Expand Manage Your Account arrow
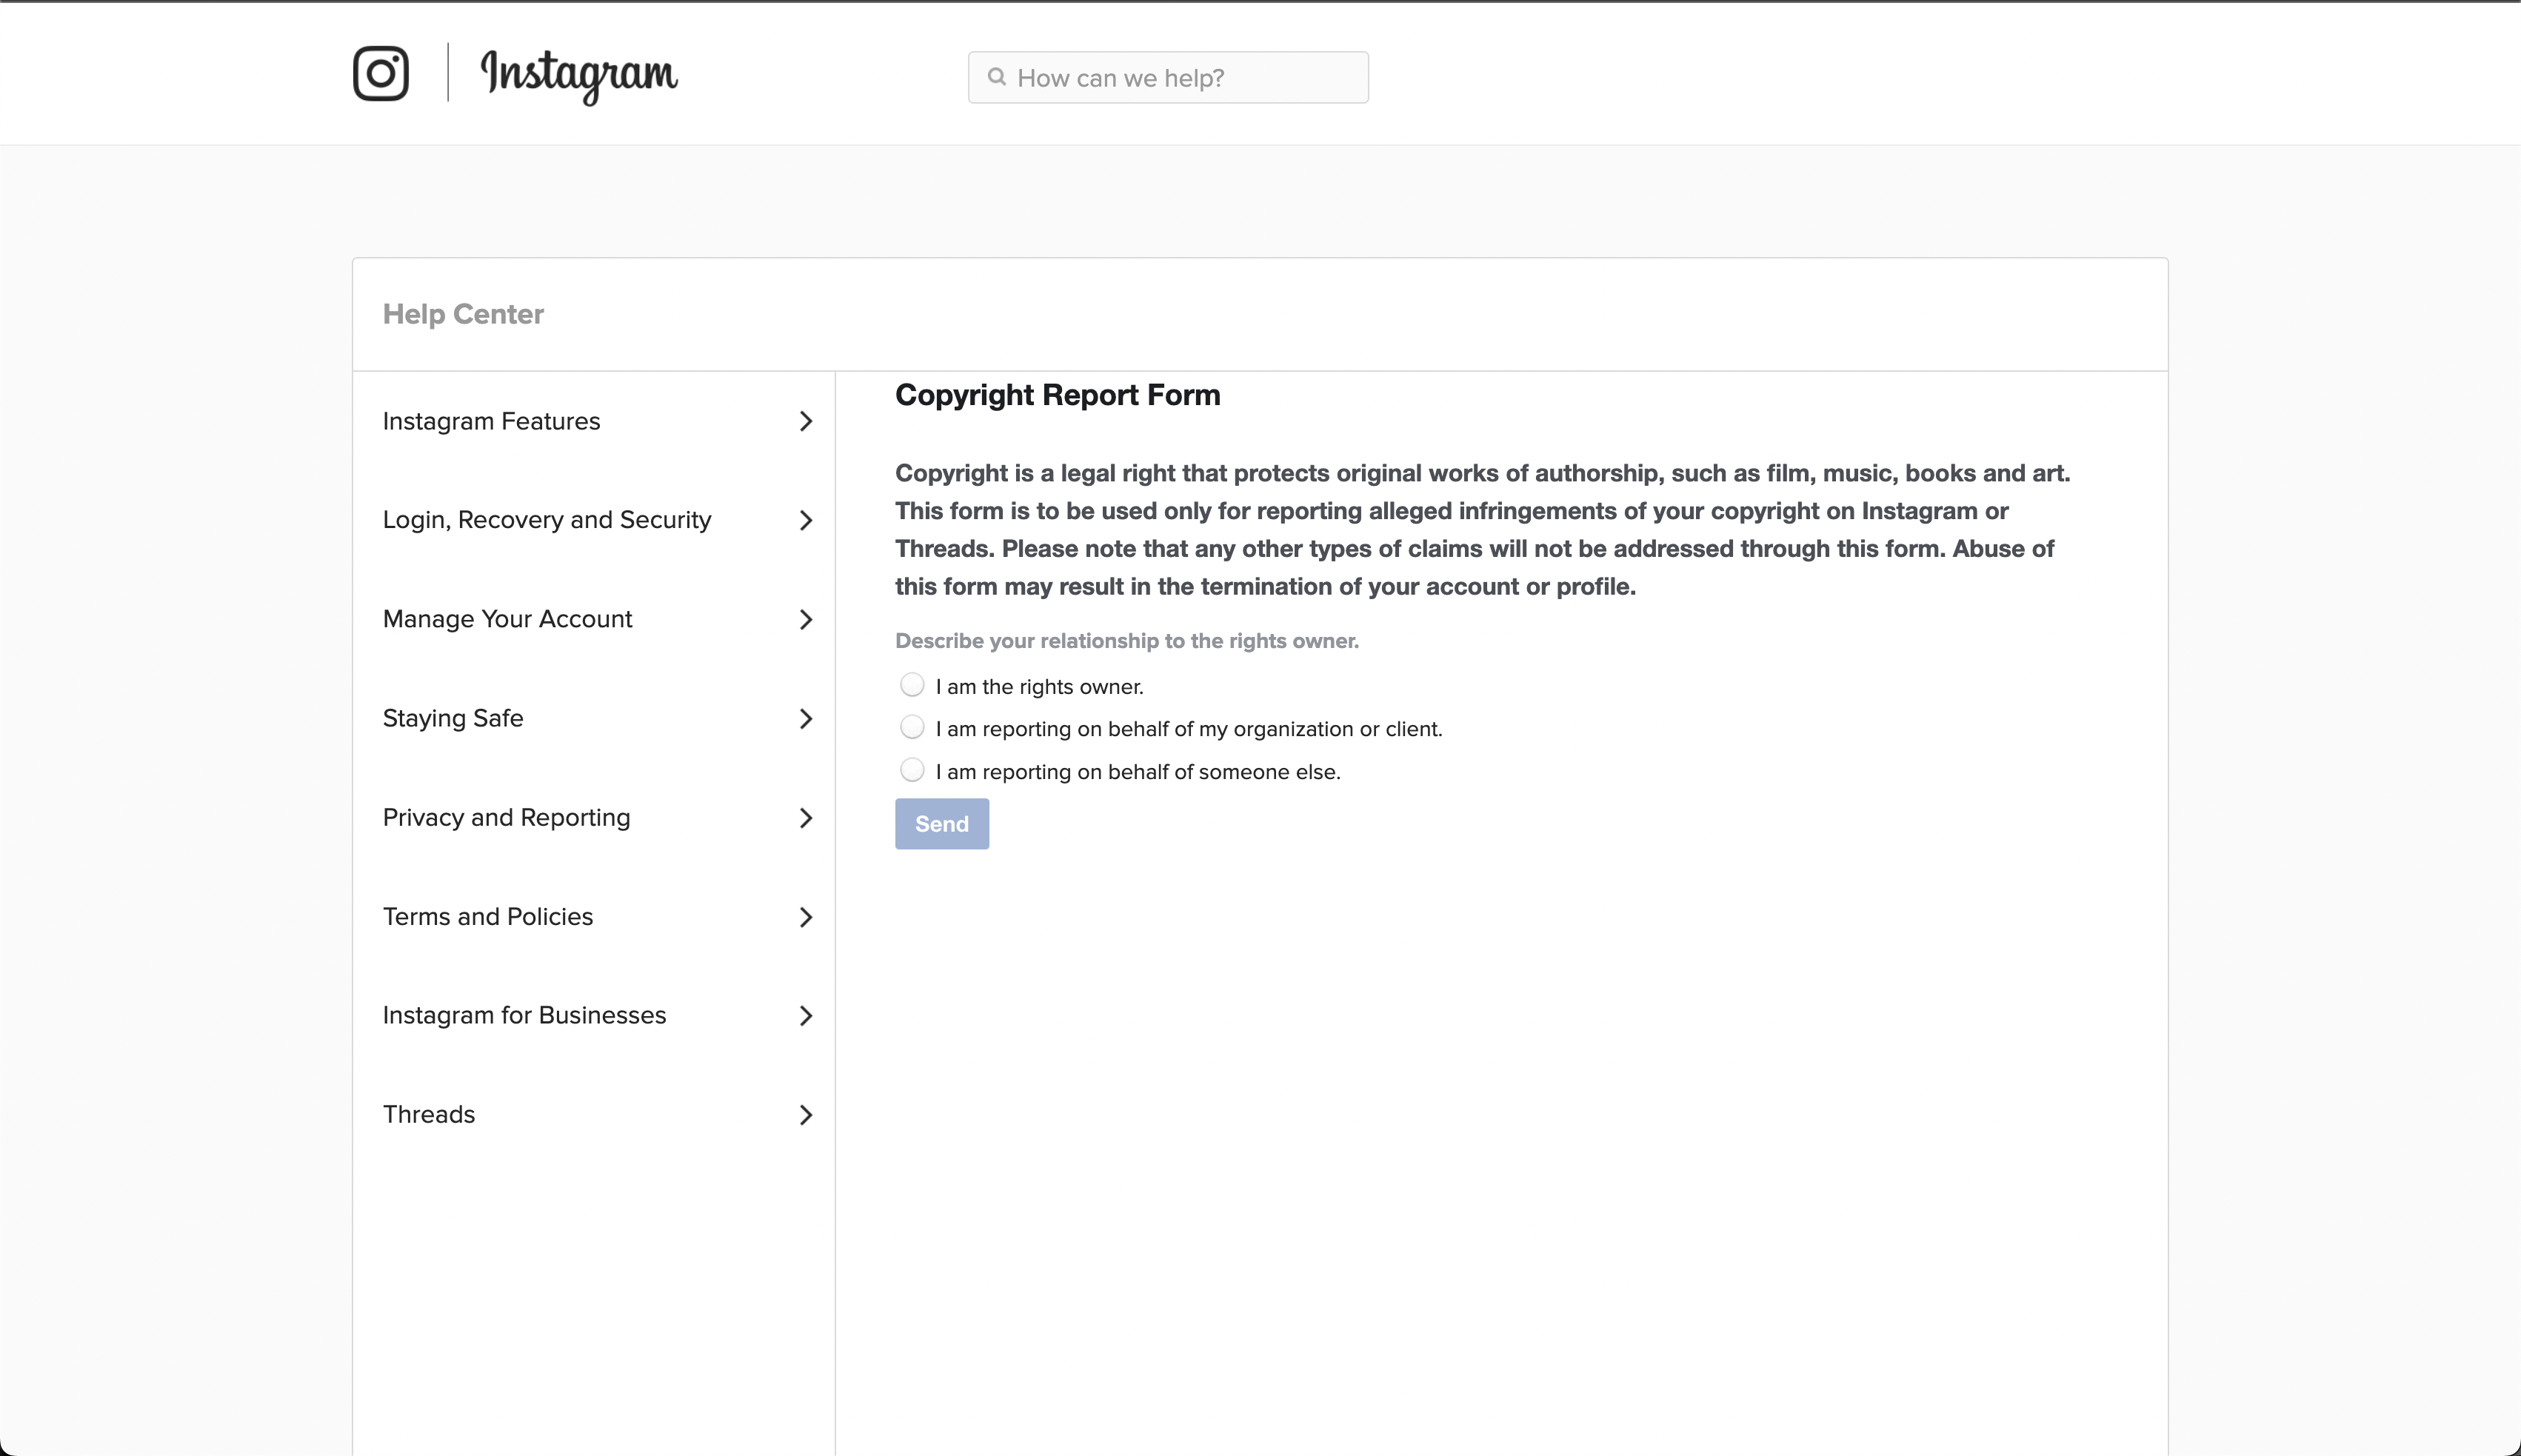Screen dimensions: 2521x1456 click(806, 619)
